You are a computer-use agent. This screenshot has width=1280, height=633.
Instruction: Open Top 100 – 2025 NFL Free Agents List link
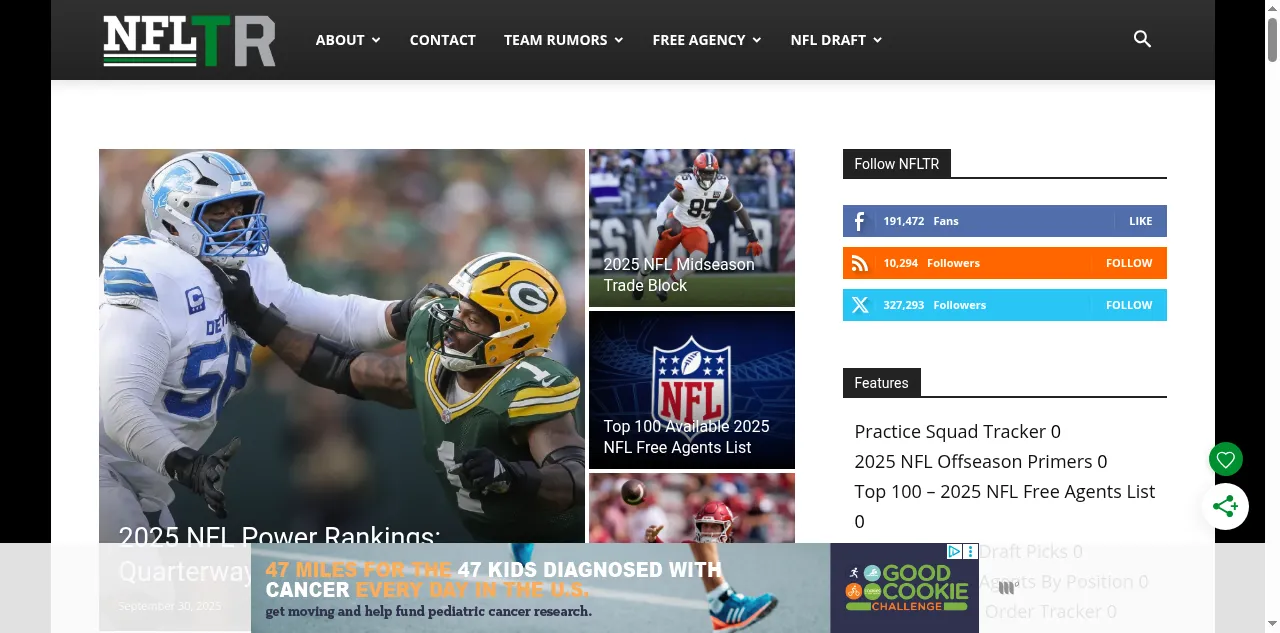pos(1004,491)
